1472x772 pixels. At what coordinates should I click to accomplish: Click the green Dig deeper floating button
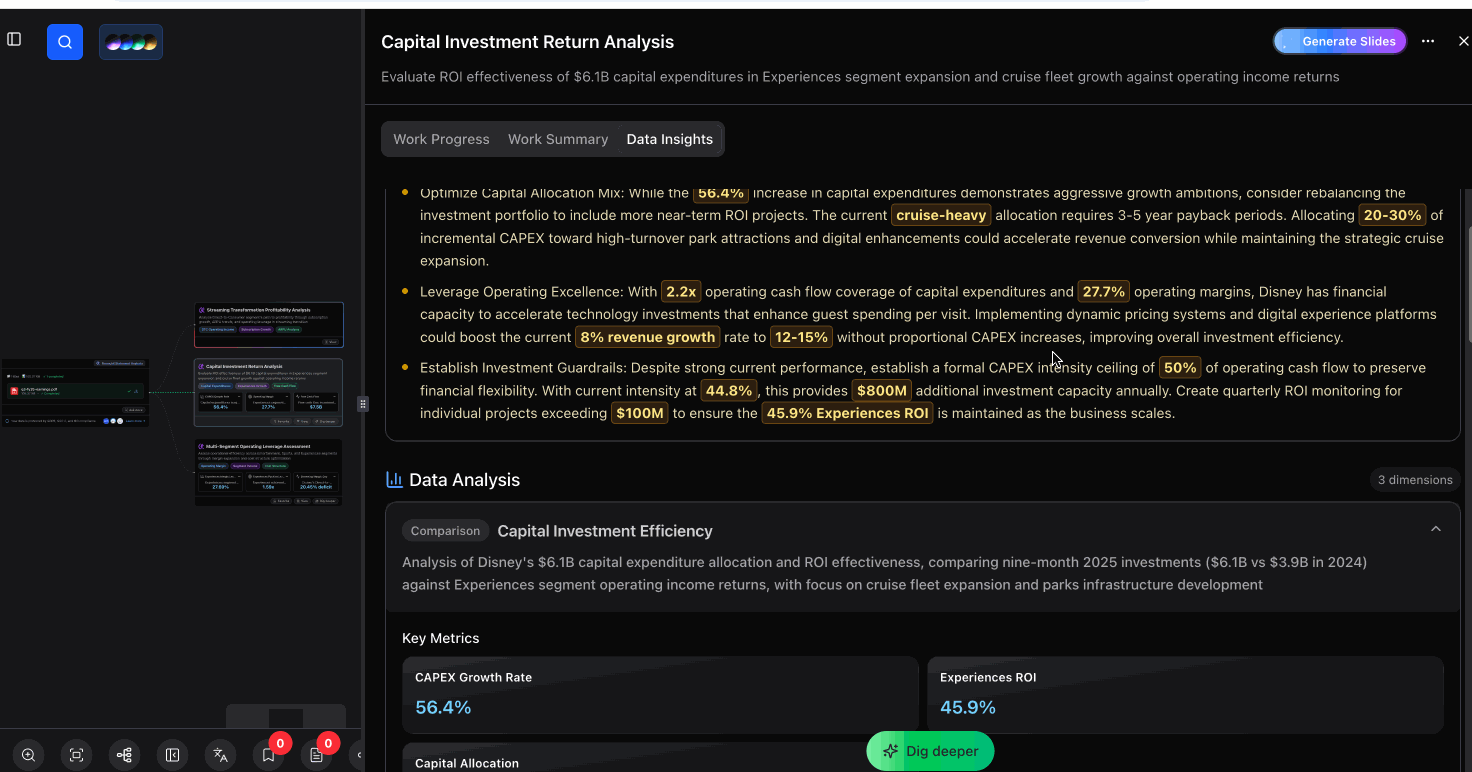click(930, 751)
